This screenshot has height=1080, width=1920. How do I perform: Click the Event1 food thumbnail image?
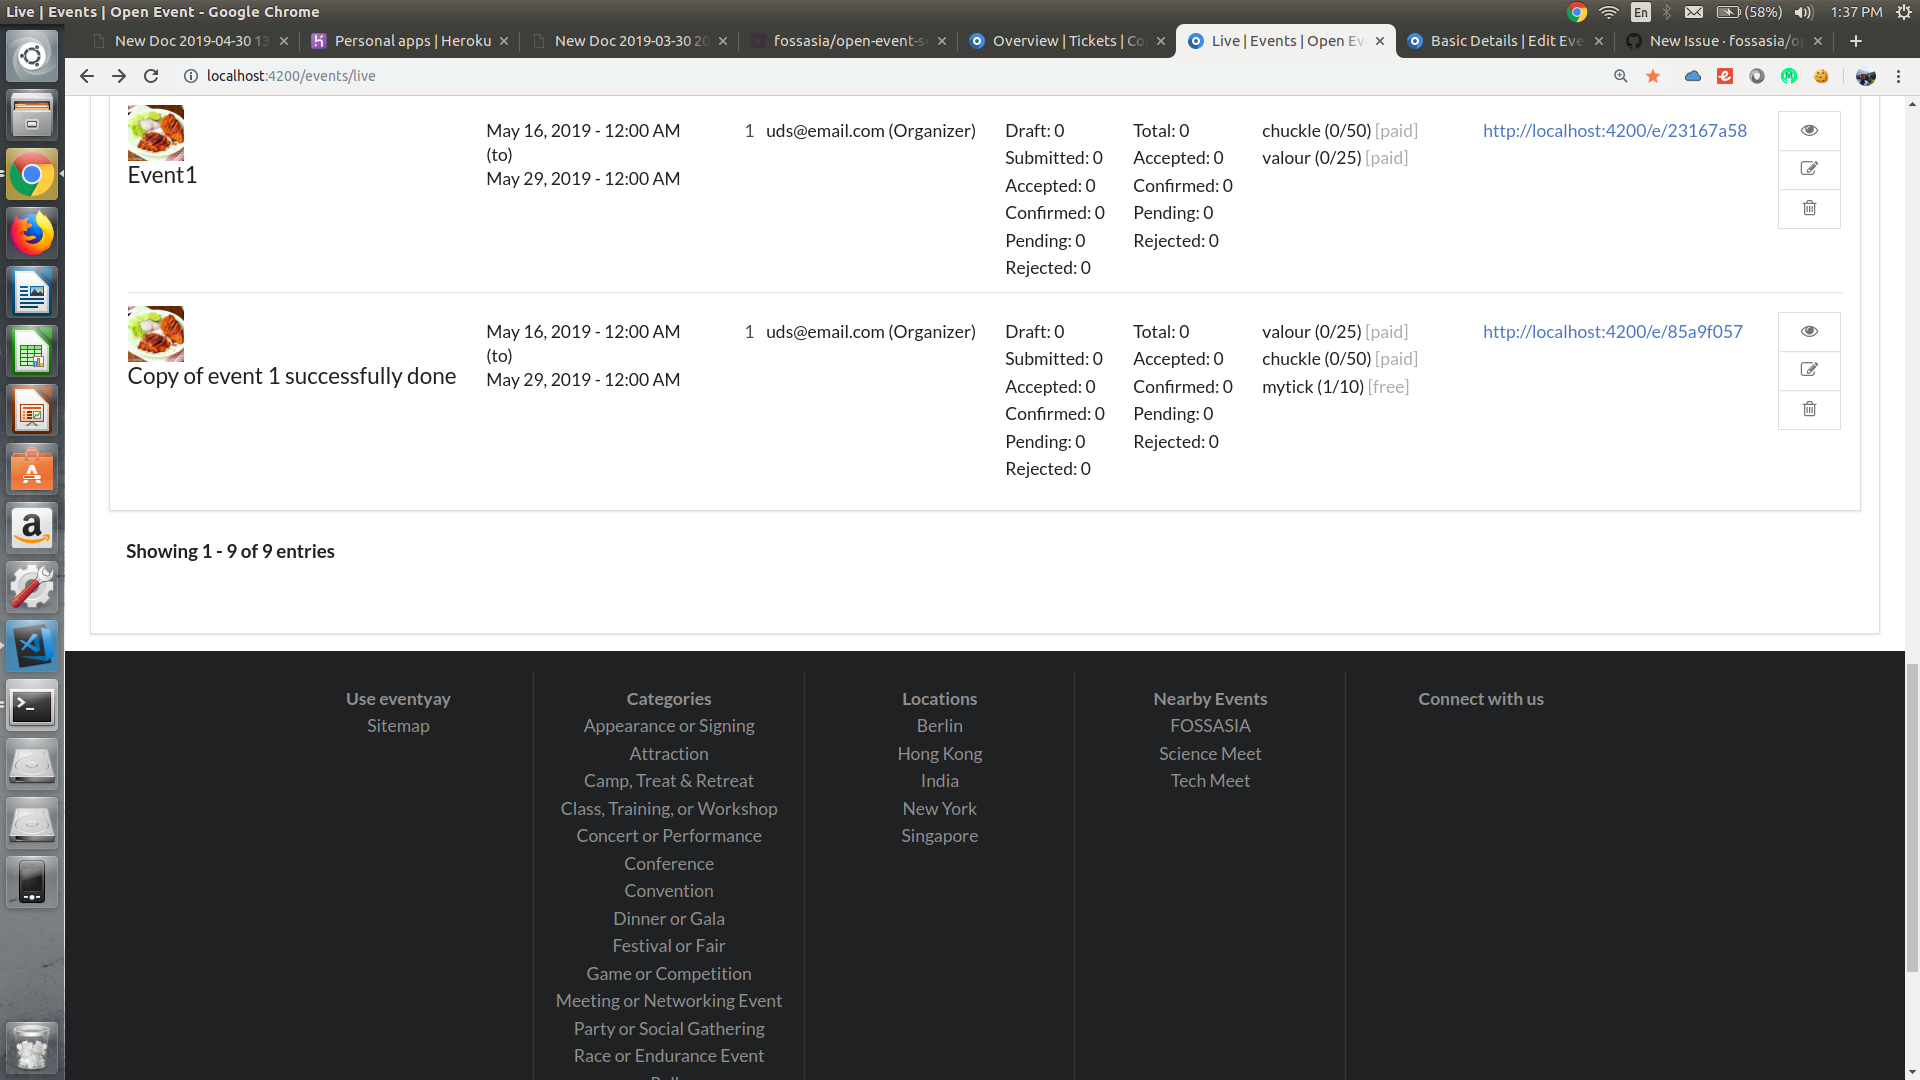(x=156, y=132)
